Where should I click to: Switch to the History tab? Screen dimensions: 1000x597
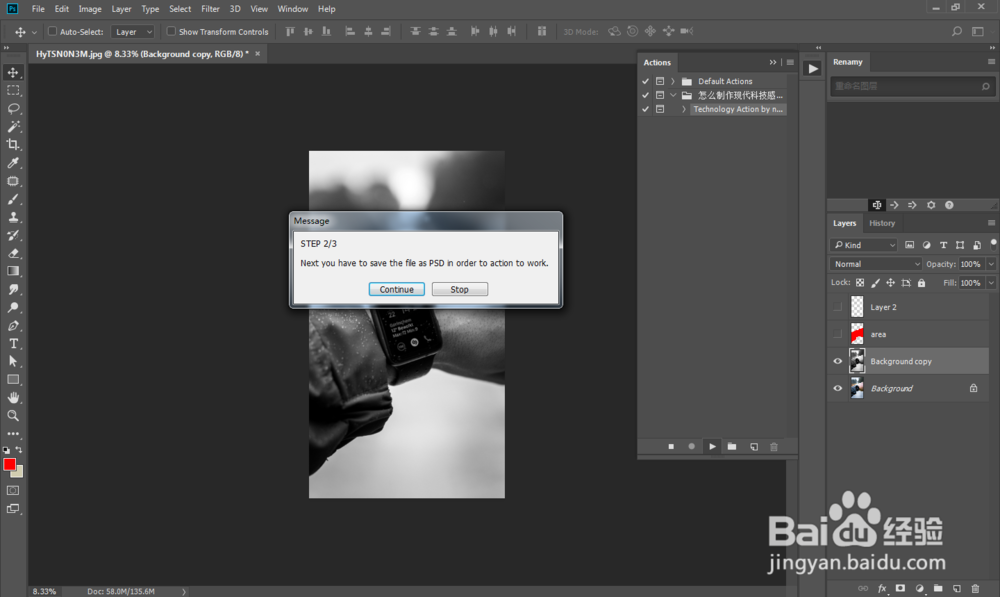tap(882, 223)
